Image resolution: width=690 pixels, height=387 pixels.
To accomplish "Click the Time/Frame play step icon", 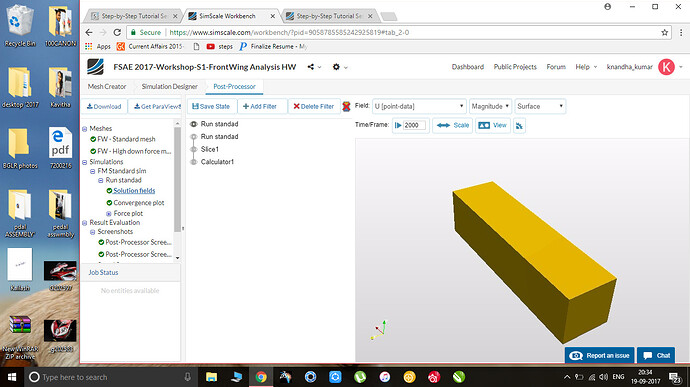I will point(398,125).
